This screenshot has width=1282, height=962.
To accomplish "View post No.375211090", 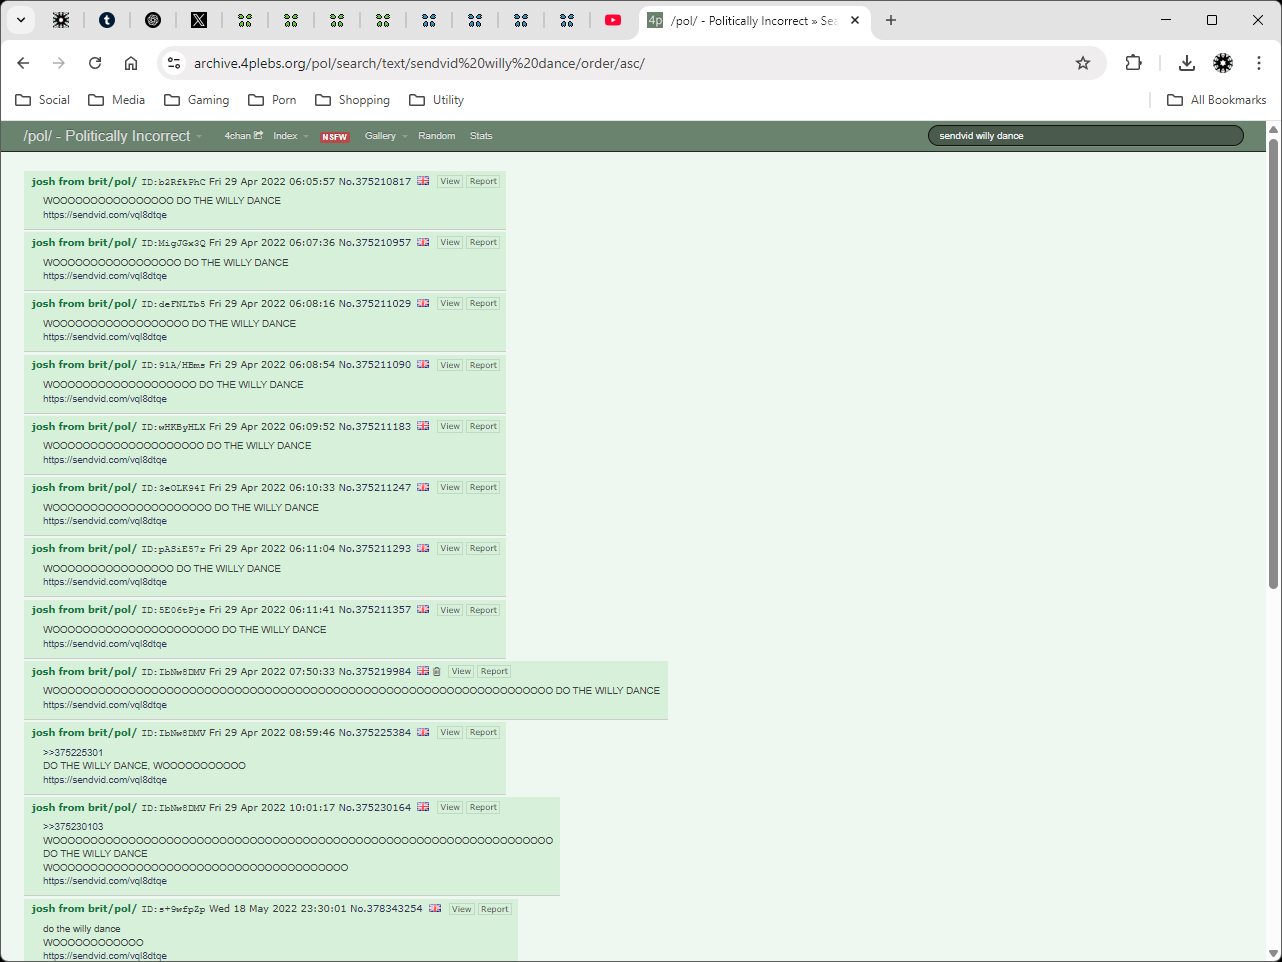I will pyautogui.click(x=450, y=365).
